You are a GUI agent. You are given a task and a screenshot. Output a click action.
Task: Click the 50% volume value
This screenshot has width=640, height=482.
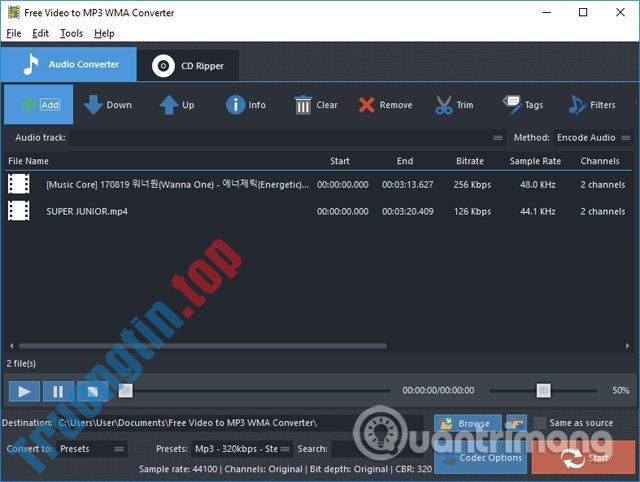coord(620,391)
